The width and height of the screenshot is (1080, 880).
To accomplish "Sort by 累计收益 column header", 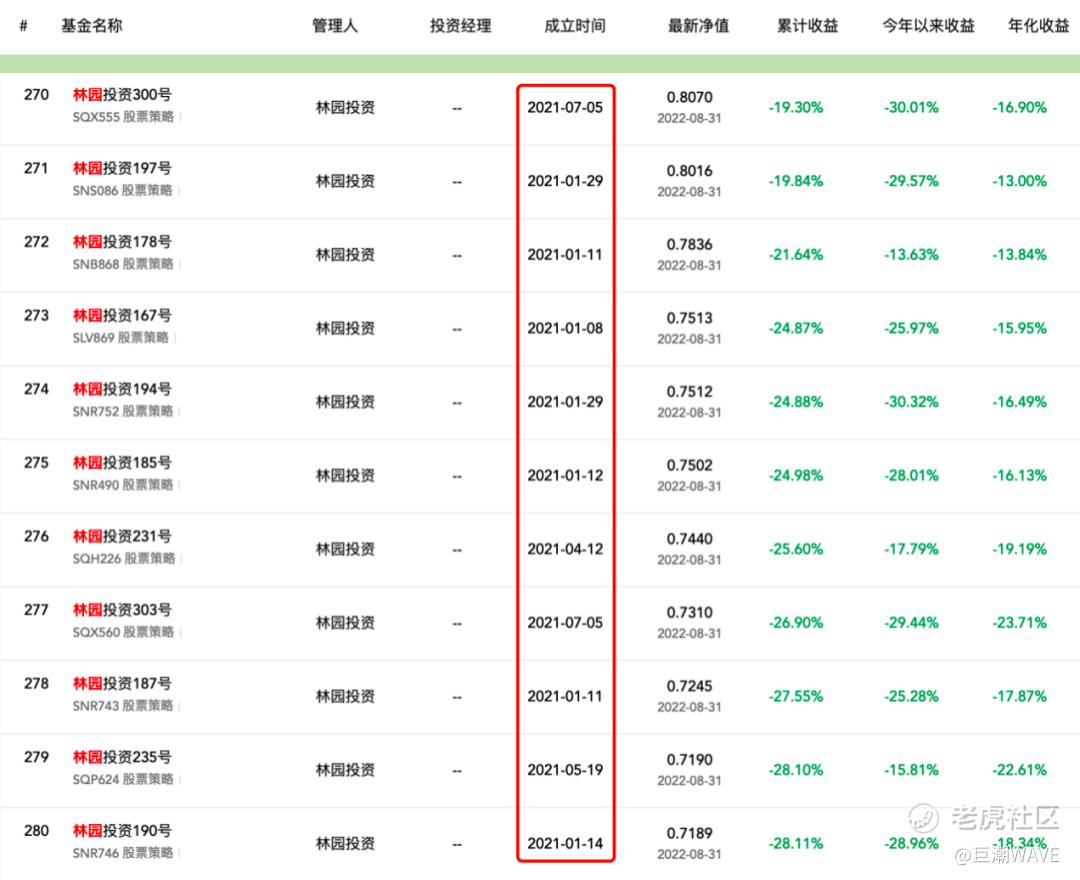I will coord(807,26).
